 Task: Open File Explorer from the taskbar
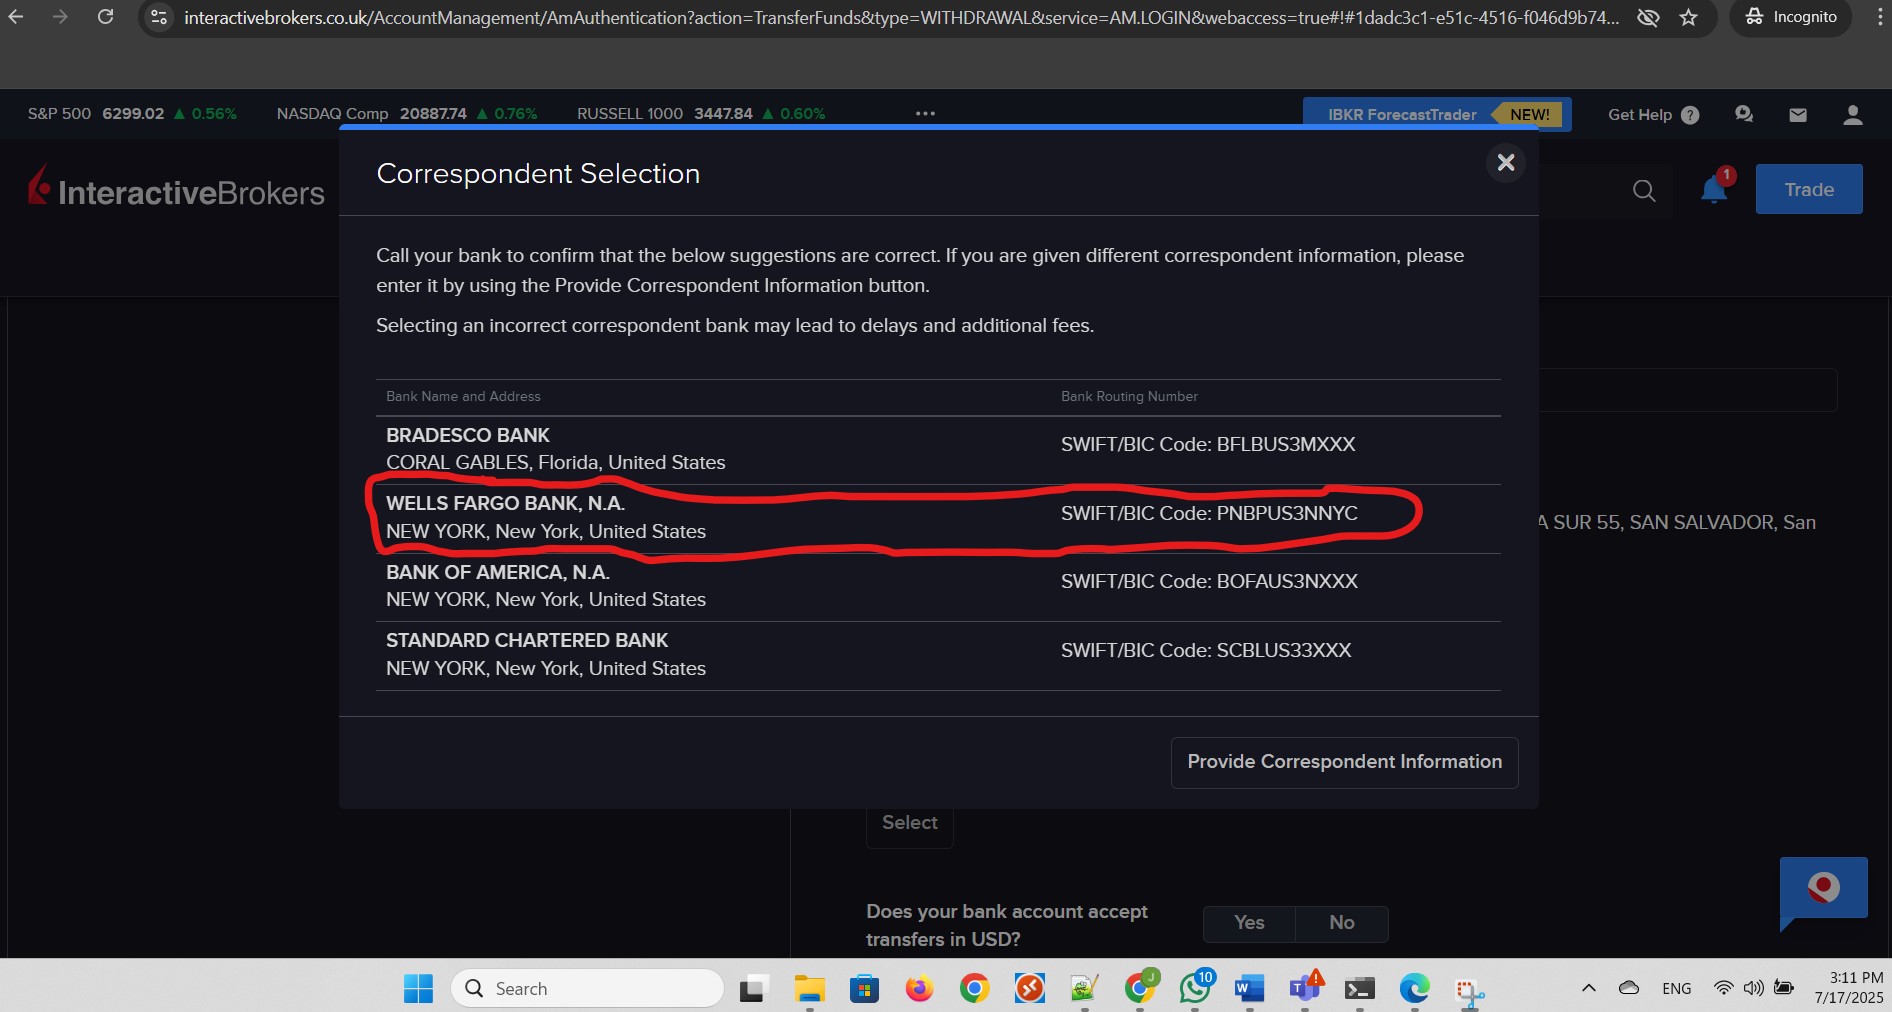(809, 988)
